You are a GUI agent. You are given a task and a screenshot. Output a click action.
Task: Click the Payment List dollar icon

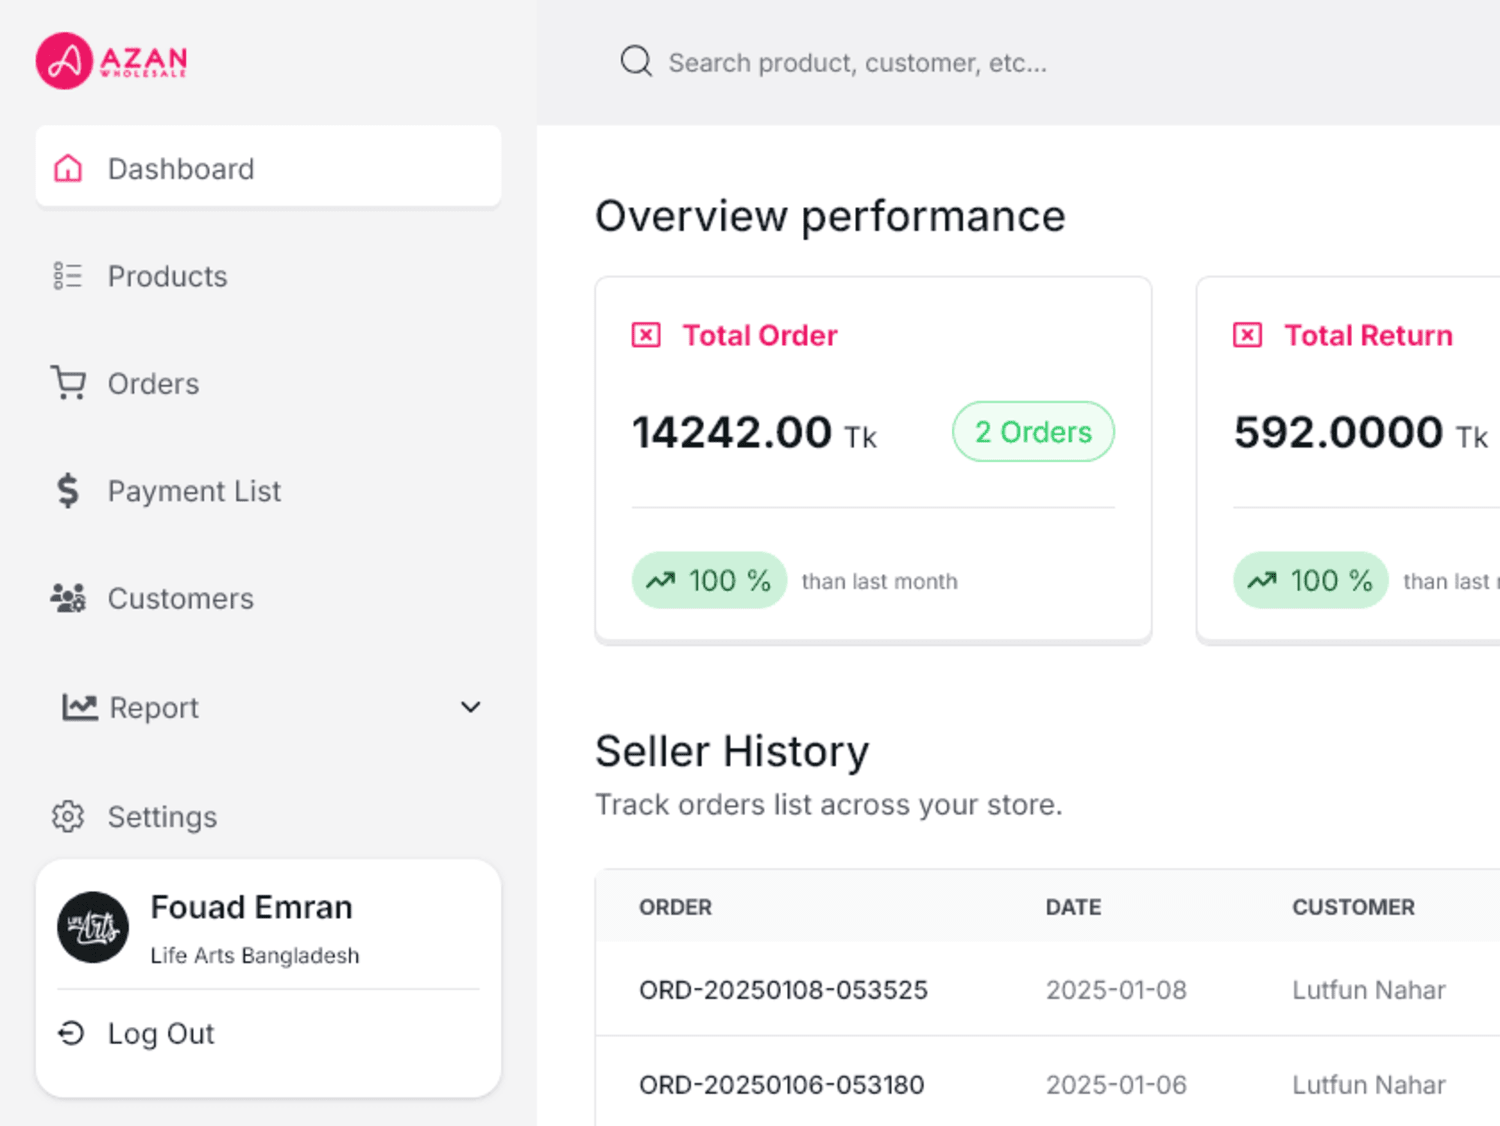[68, 491]
